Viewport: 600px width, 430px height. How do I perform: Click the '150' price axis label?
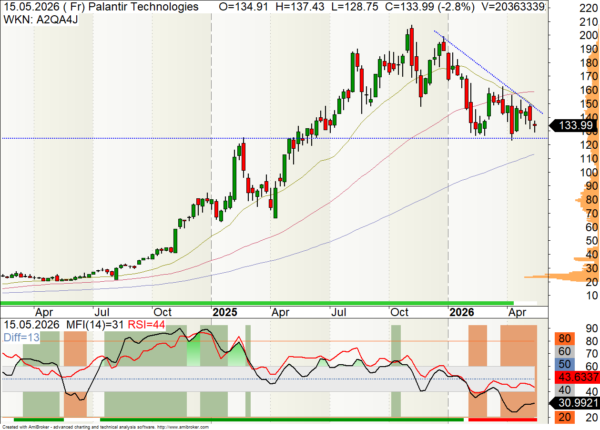pos(589,104)
